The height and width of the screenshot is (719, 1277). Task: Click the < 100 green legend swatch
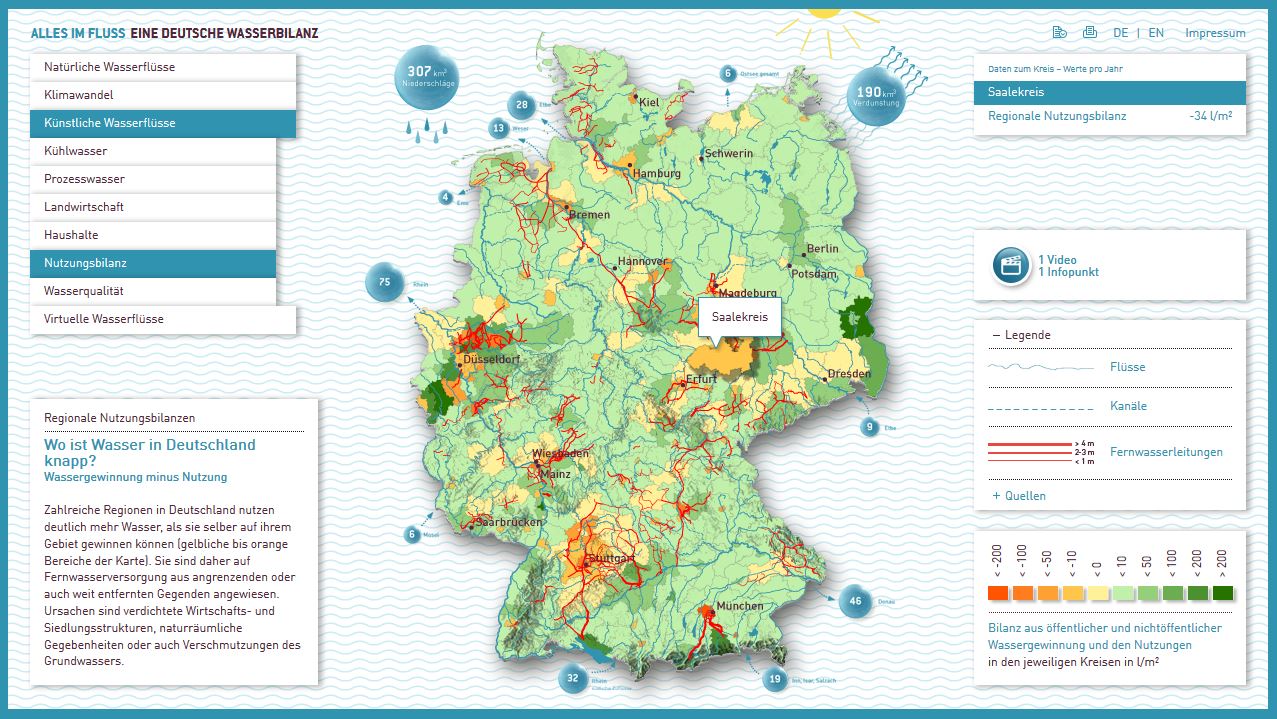point(1172,593)
